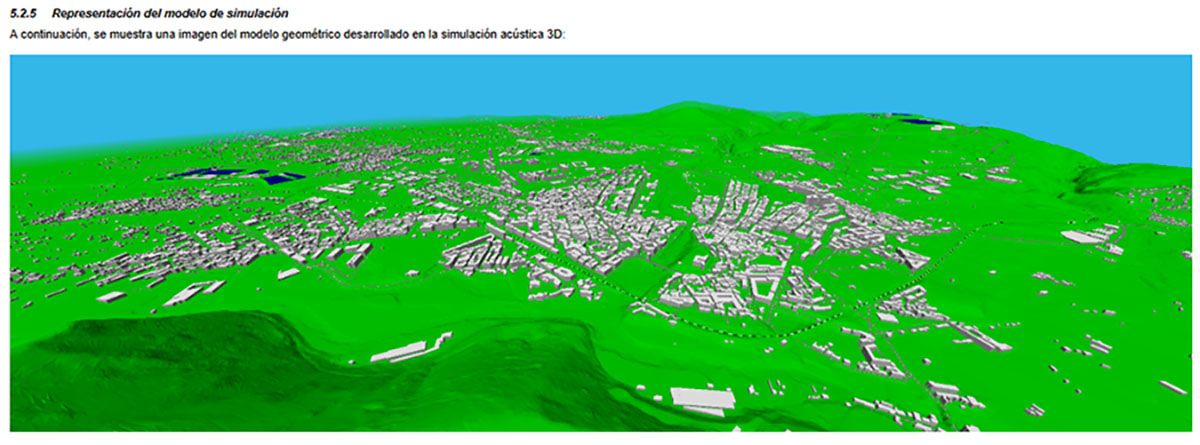Click the dark blue patch on the right hilltop

[920, 121]
